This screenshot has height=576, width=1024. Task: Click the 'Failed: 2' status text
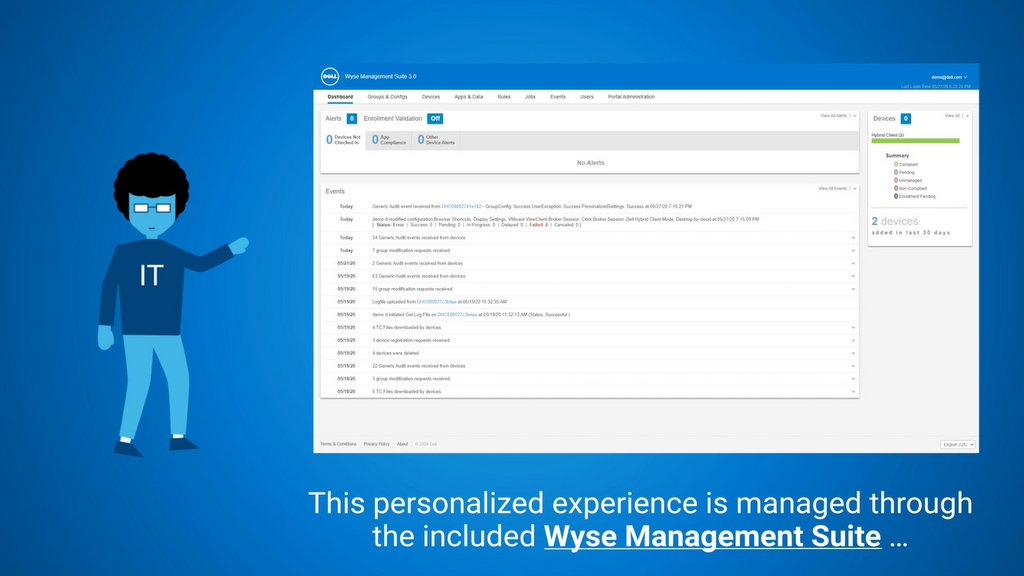[x=539, y=225]
